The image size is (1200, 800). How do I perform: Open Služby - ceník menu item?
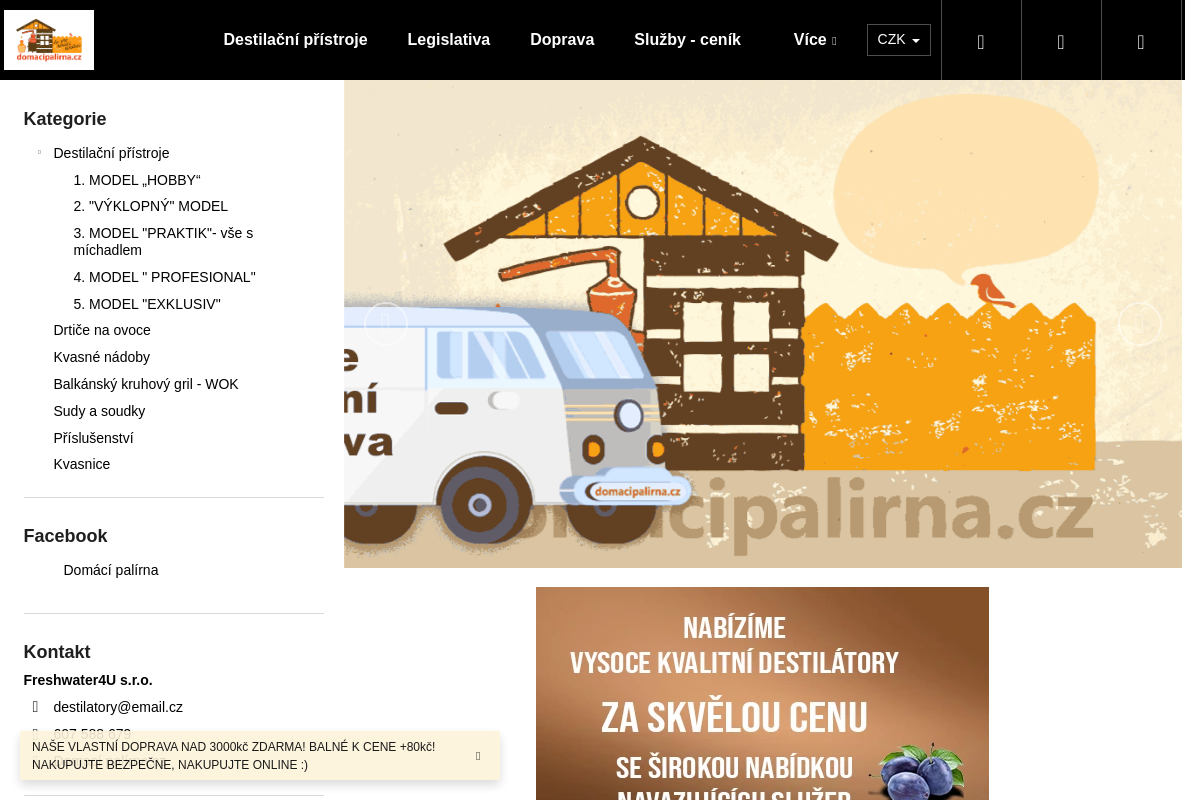[x=687, y=40]
